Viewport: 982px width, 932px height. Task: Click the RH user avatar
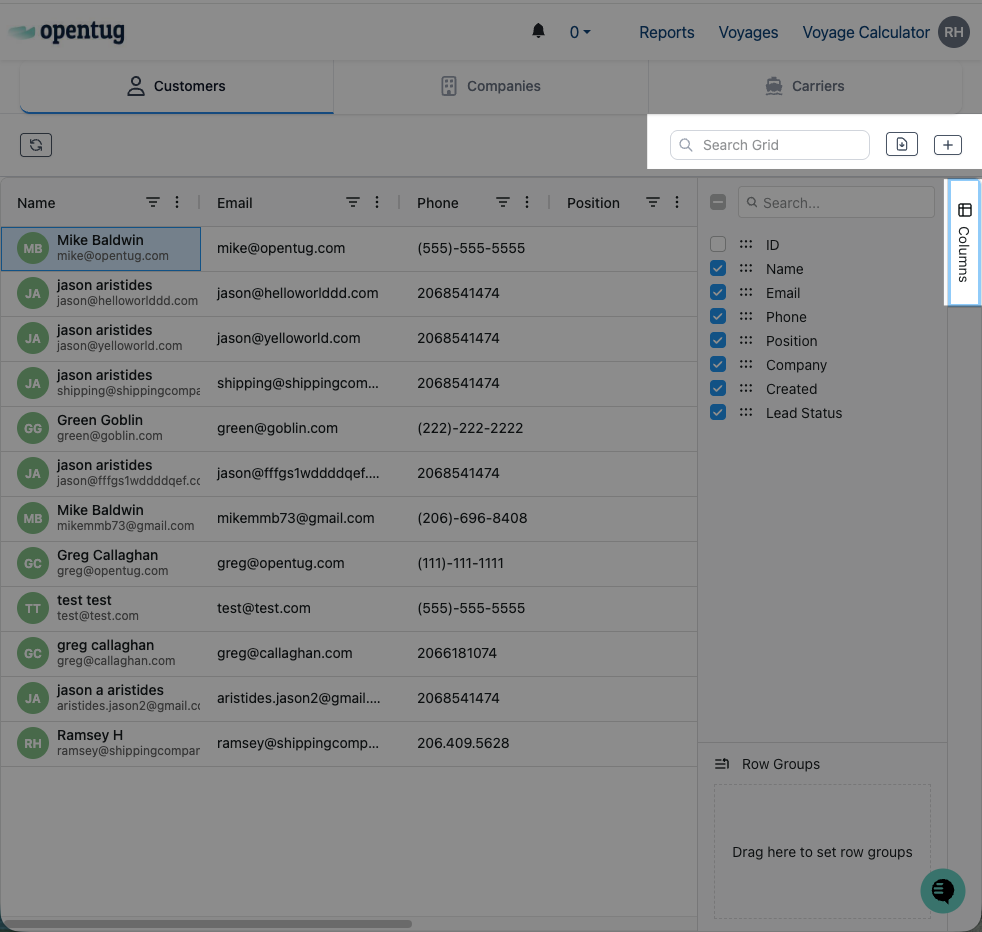(x=954, y=32)
